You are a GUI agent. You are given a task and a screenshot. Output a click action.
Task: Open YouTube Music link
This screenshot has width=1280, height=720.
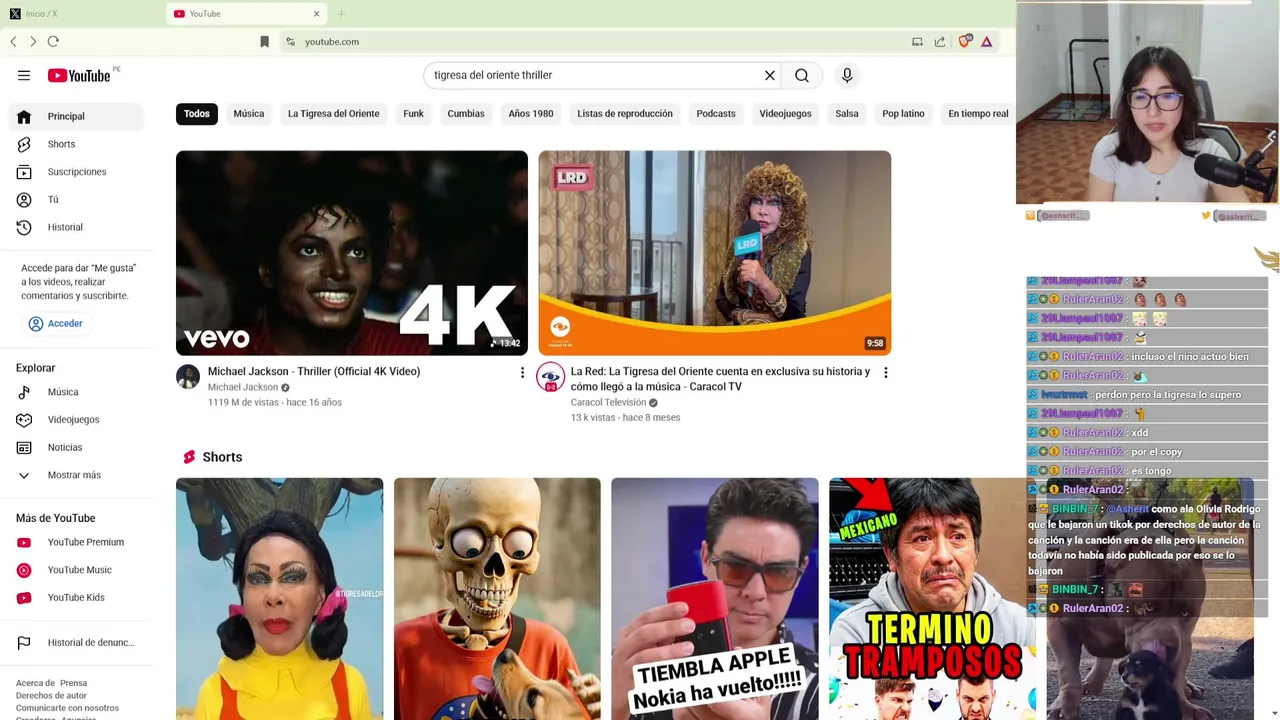click(x=76, y=570)
